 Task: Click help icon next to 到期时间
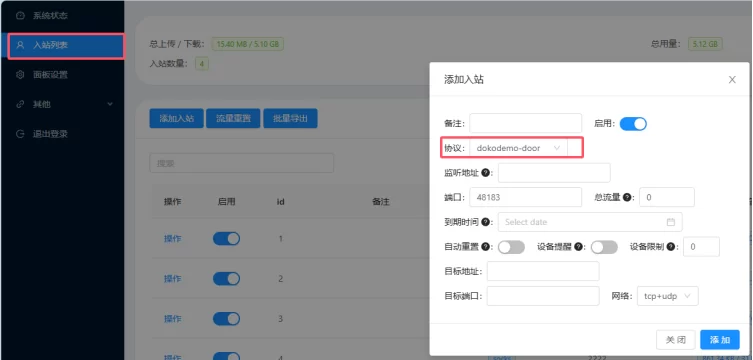(x=485, y=222)
